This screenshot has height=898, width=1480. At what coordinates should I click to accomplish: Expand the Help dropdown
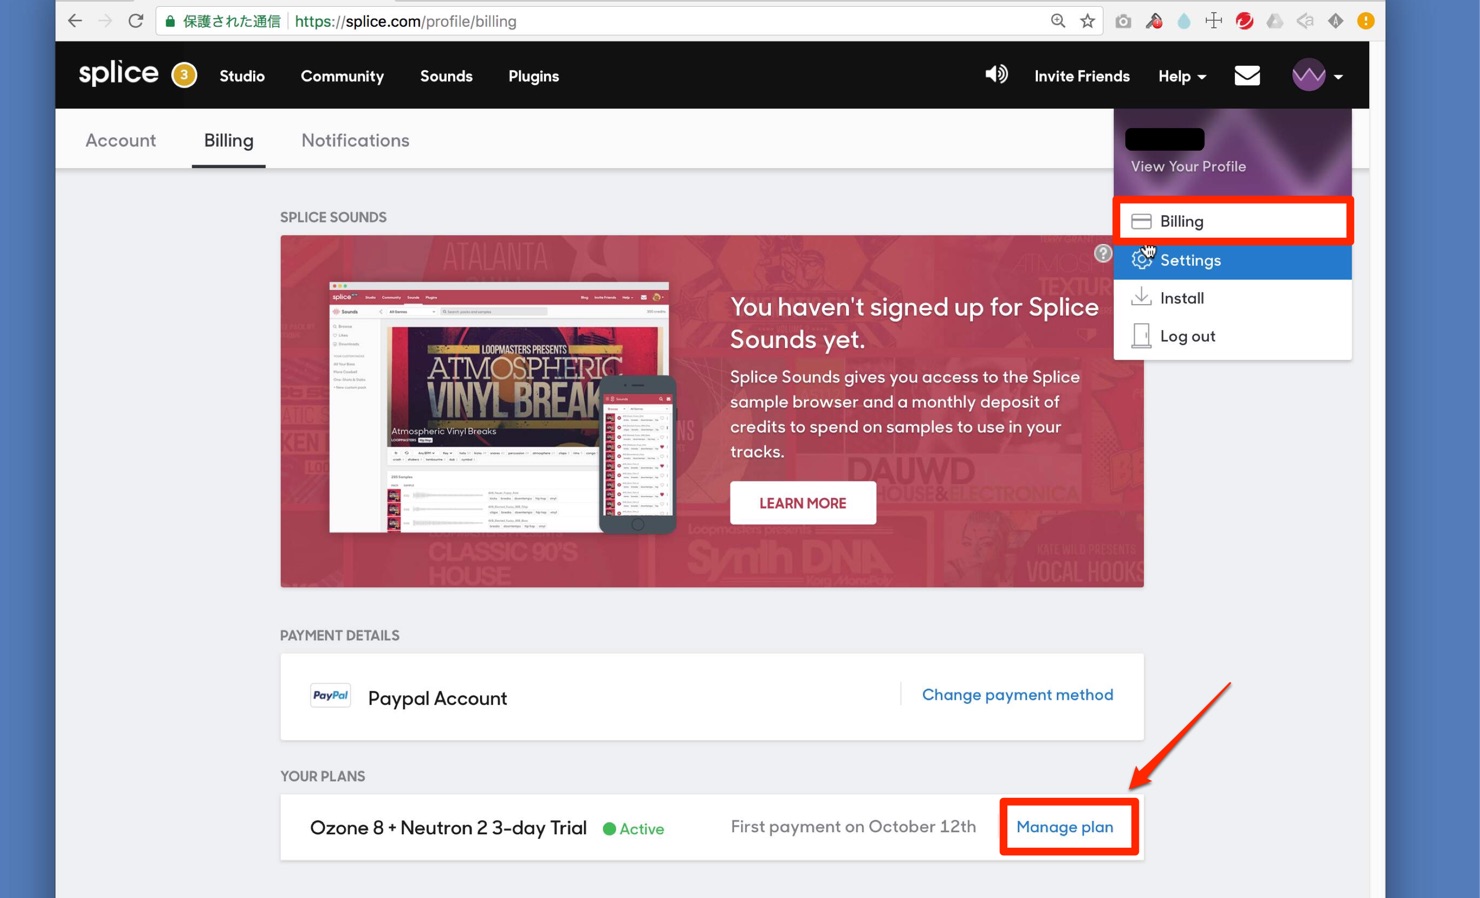pos(1182,76)
